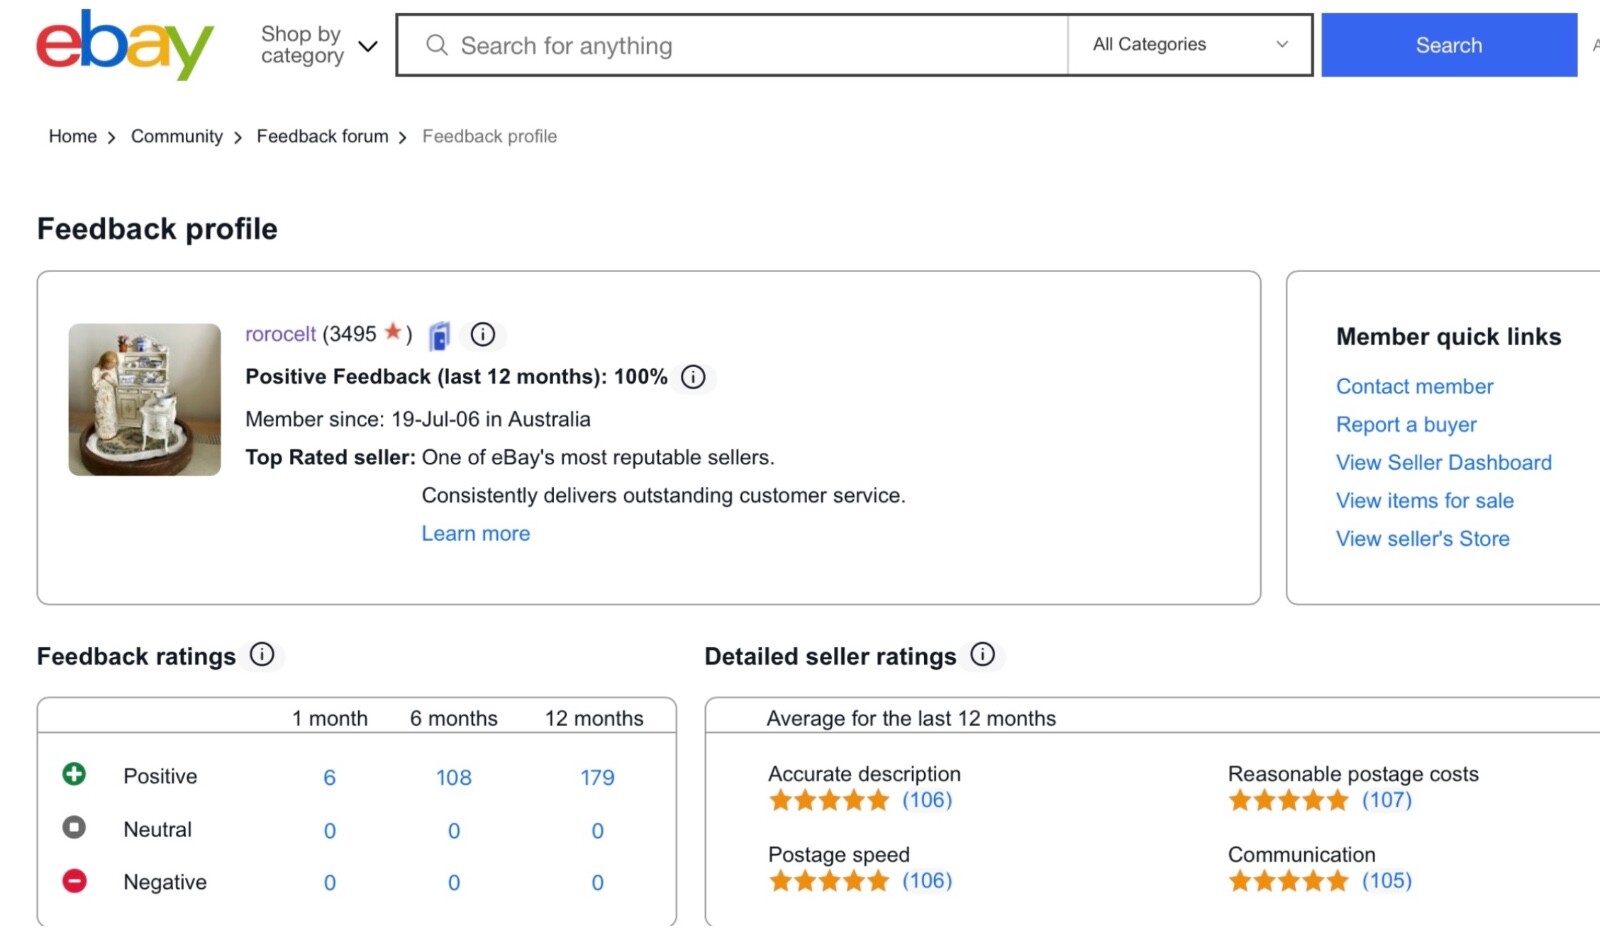Go to Community breadcrumb
Viewport: 1600px width, 930px height.
pyautogui.click(x=177, y=136)
